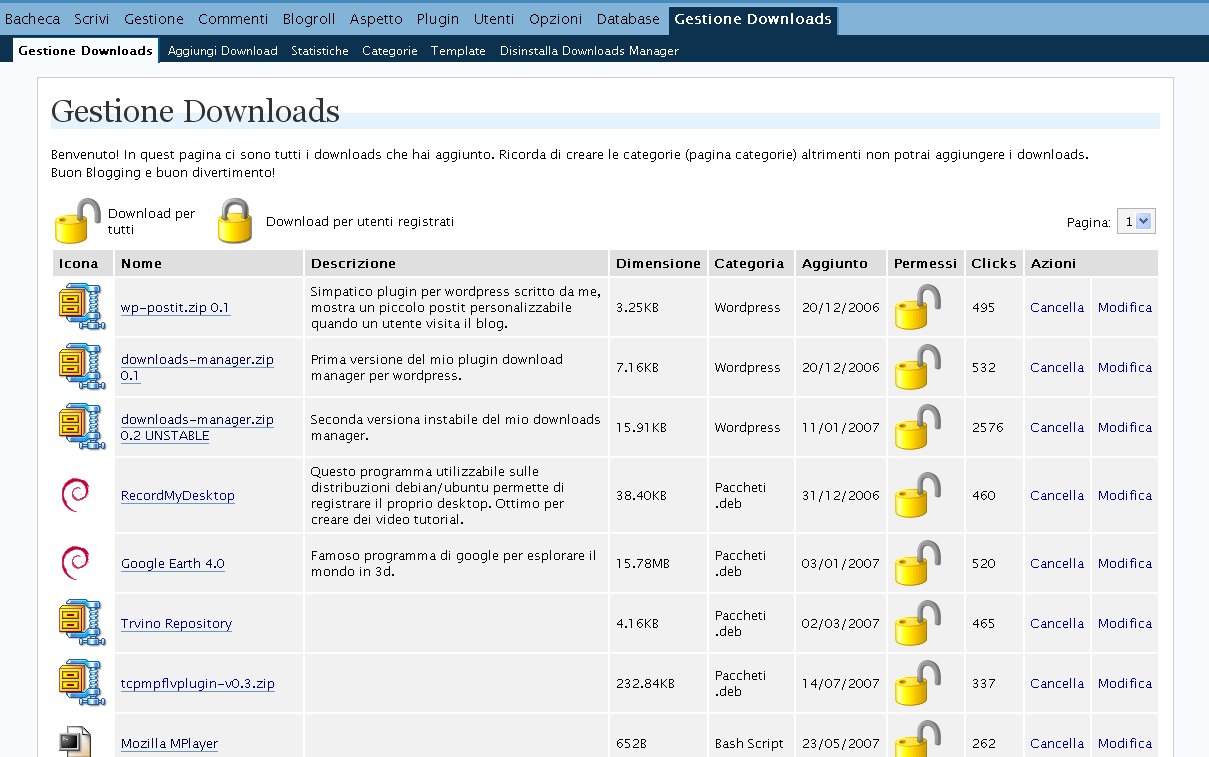This screenshot has width=1209, height=757.
Task: Open the Plugin menu
Action: [438, 19]
